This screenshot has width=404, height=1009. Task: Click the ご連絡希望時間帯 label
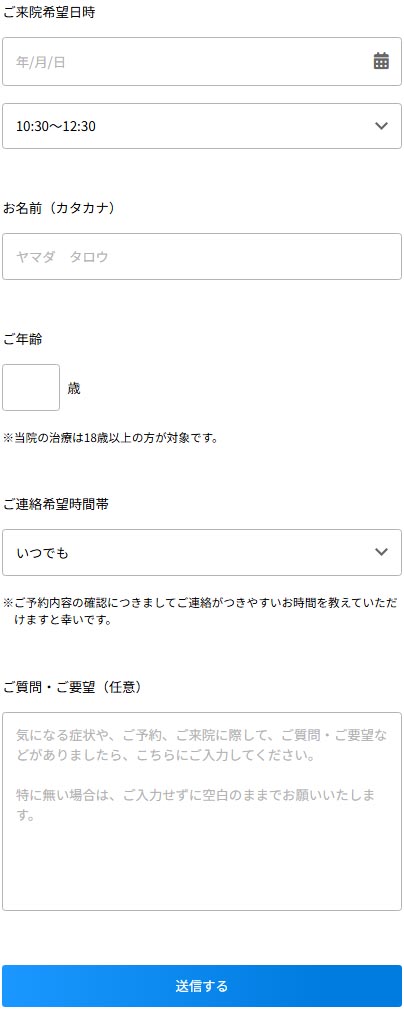pos(55,504)
